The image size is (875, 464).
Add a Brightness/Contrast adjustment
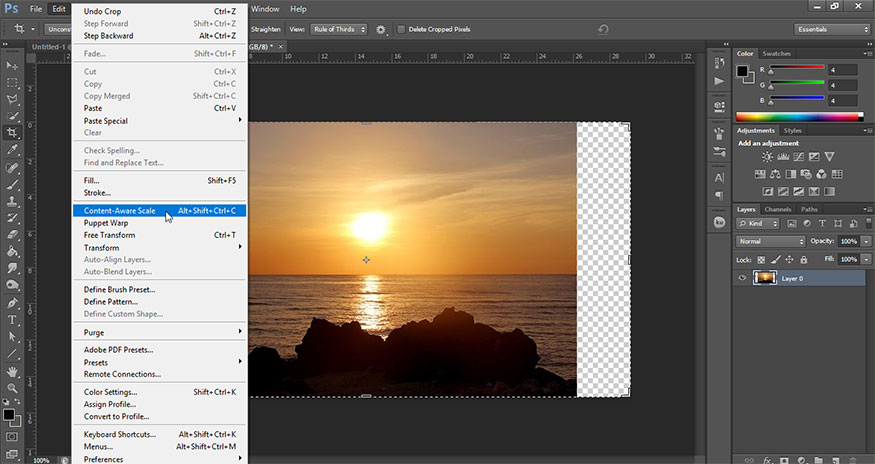[767, 157]
